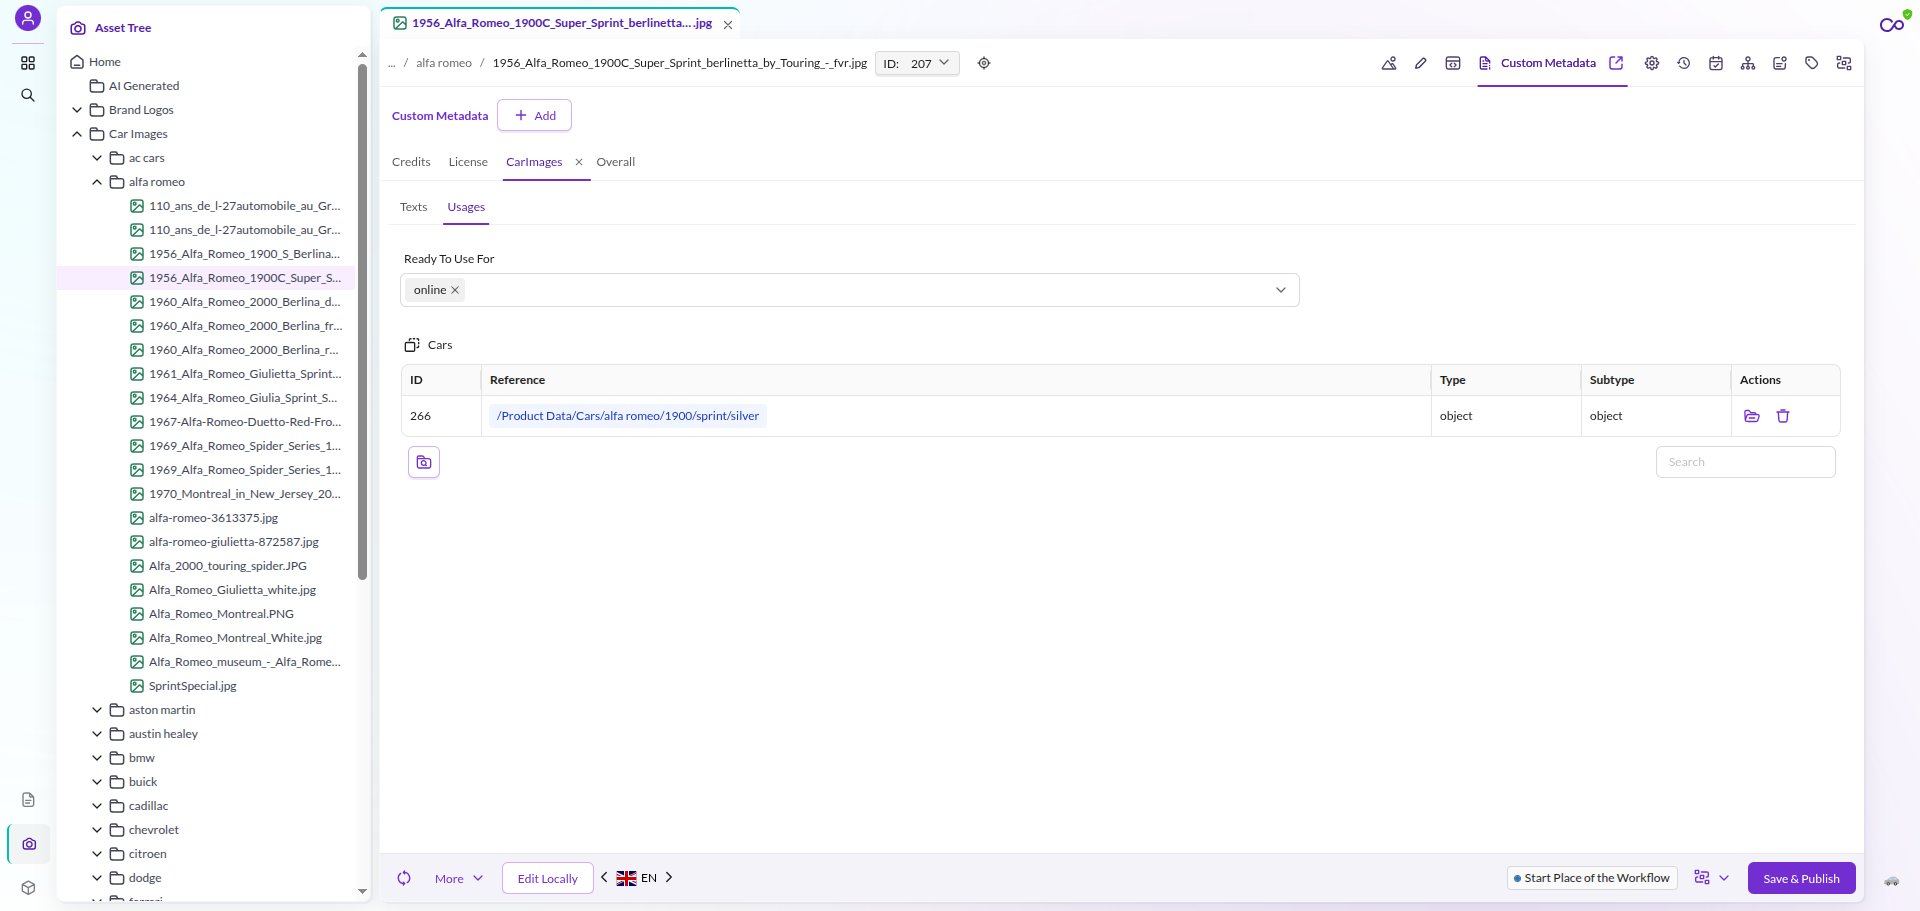This screenshot has width=1920, height=911.
Task: Open the Tags tab icon
Action: [x=1812, y=63]
